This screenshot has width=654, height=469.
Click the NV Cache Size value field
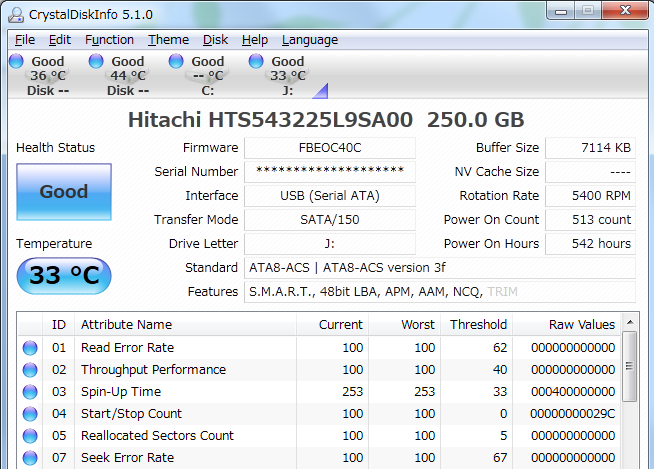[x=591, y=171]
